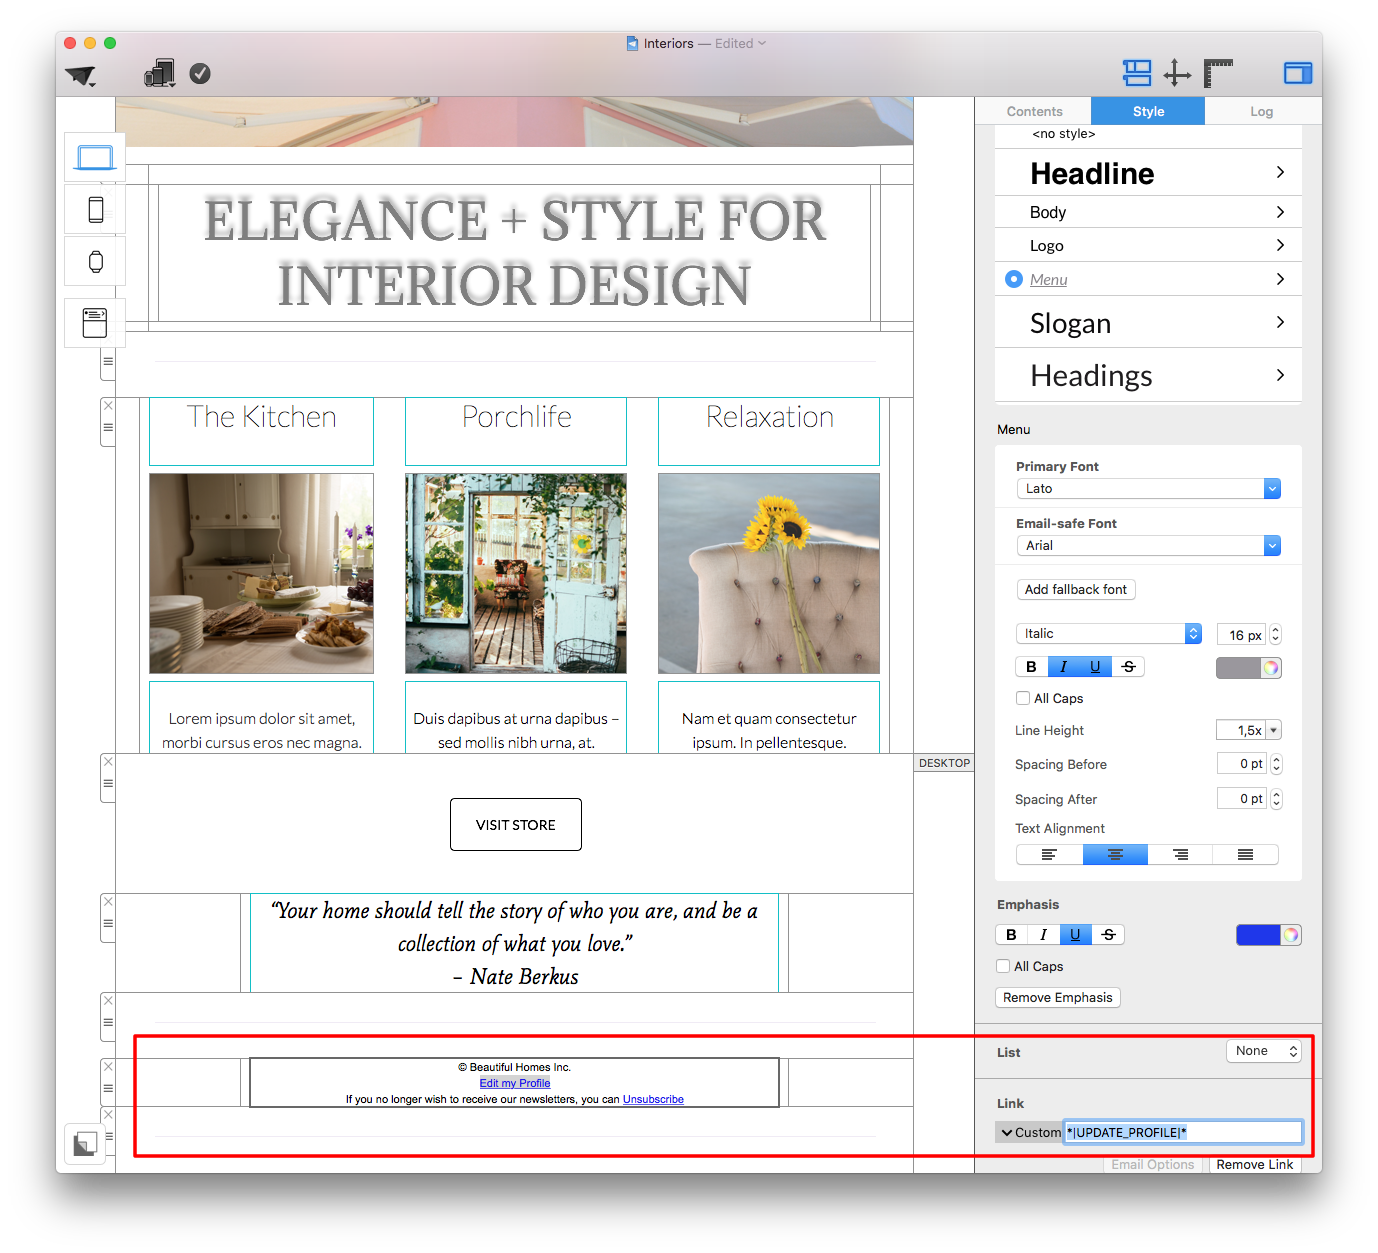Enable All Caps under Menu style

point(1022,698)
